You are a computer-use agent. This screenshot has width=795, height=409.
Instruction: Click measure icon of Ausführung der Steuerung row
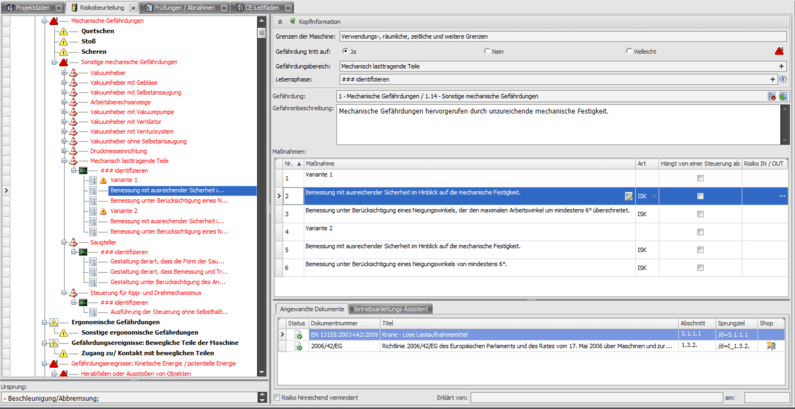93,312
